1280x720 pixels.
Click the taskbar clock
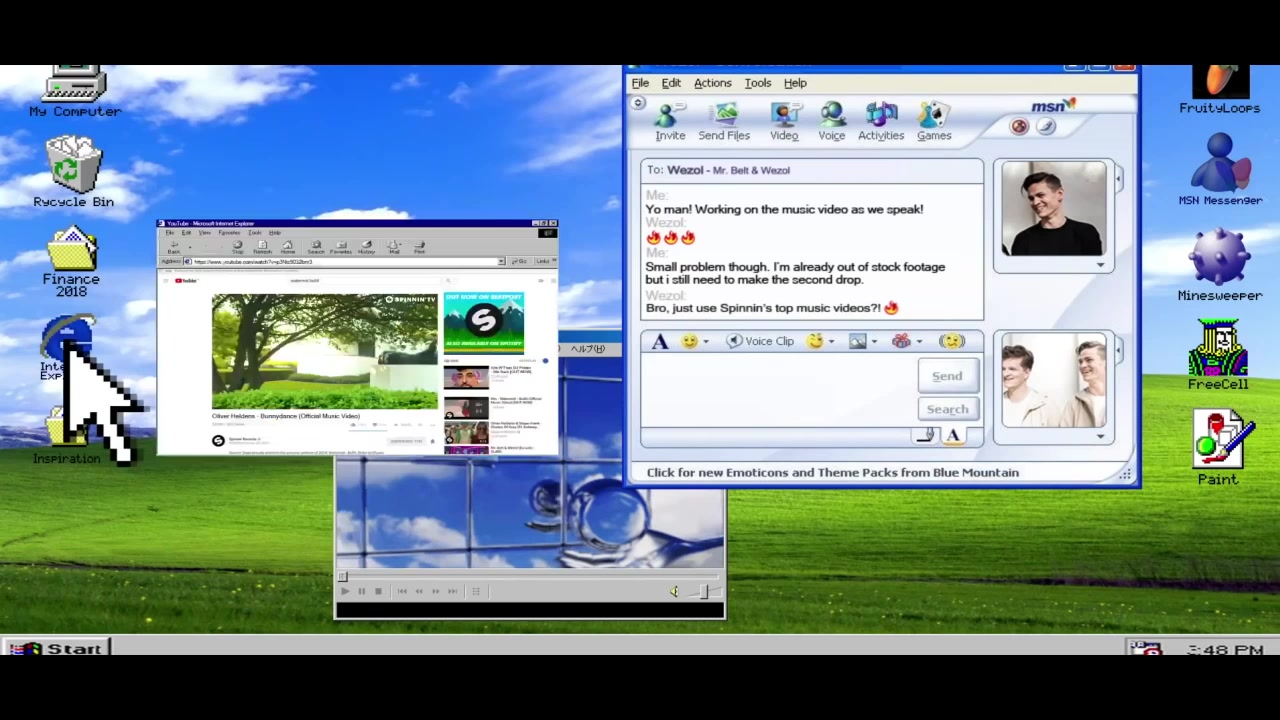point(1225,649)
